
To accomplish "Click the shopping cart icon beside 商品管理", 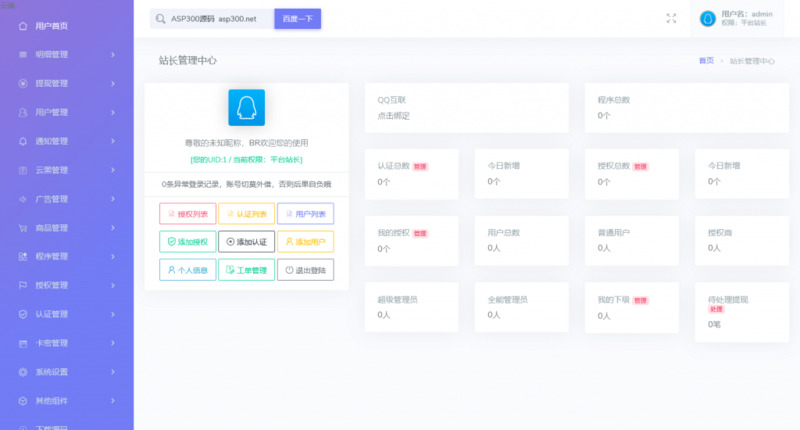I will pyautogui.click(x=23, y=228).
